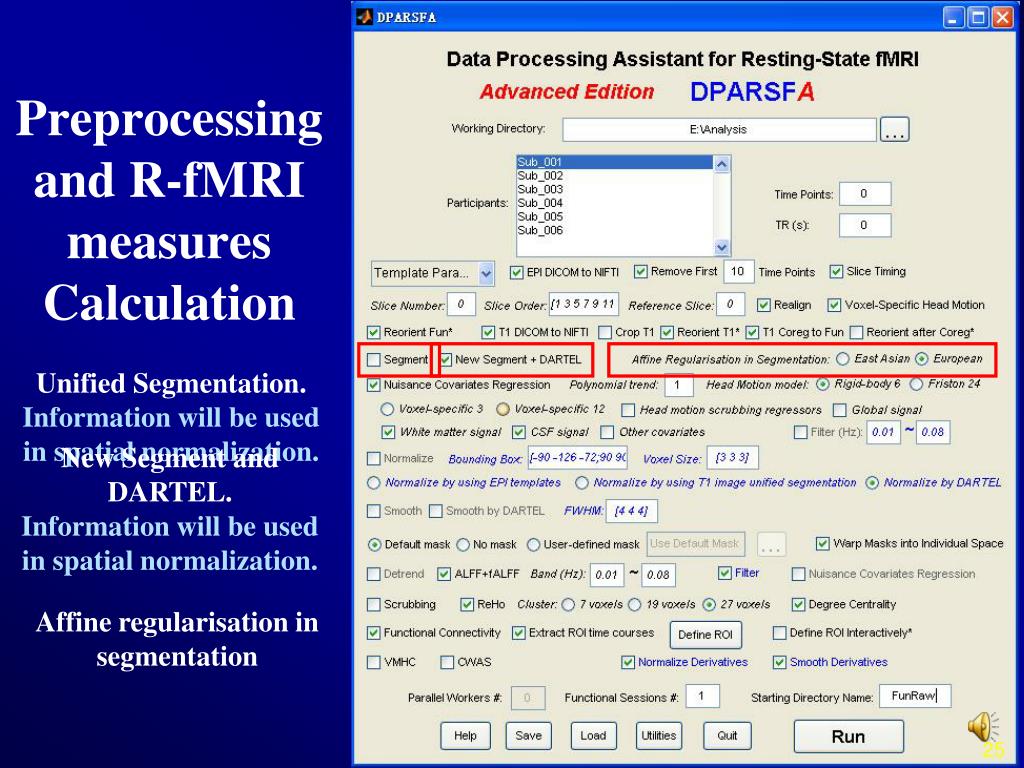Click the Remove First number field
Image resolution: width=1024 pixels, height=768 pixels.
(x=738, y=272)
